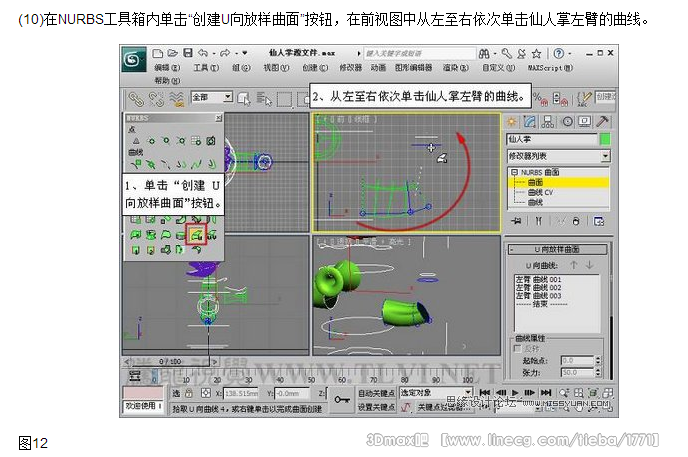Open the Quick Access toolbar customize arrow

[x=245, y=53]
